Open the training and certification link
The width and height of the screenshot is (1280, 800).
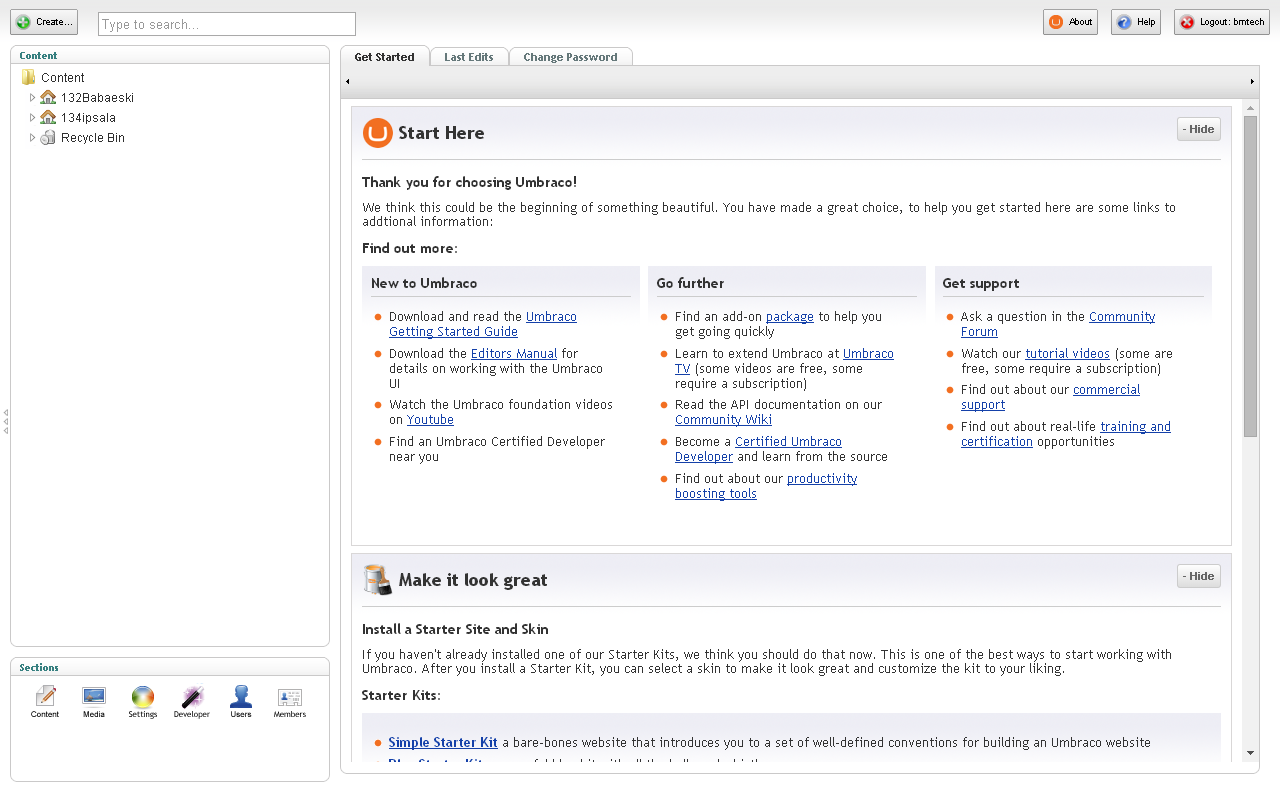coord(1066,434)
